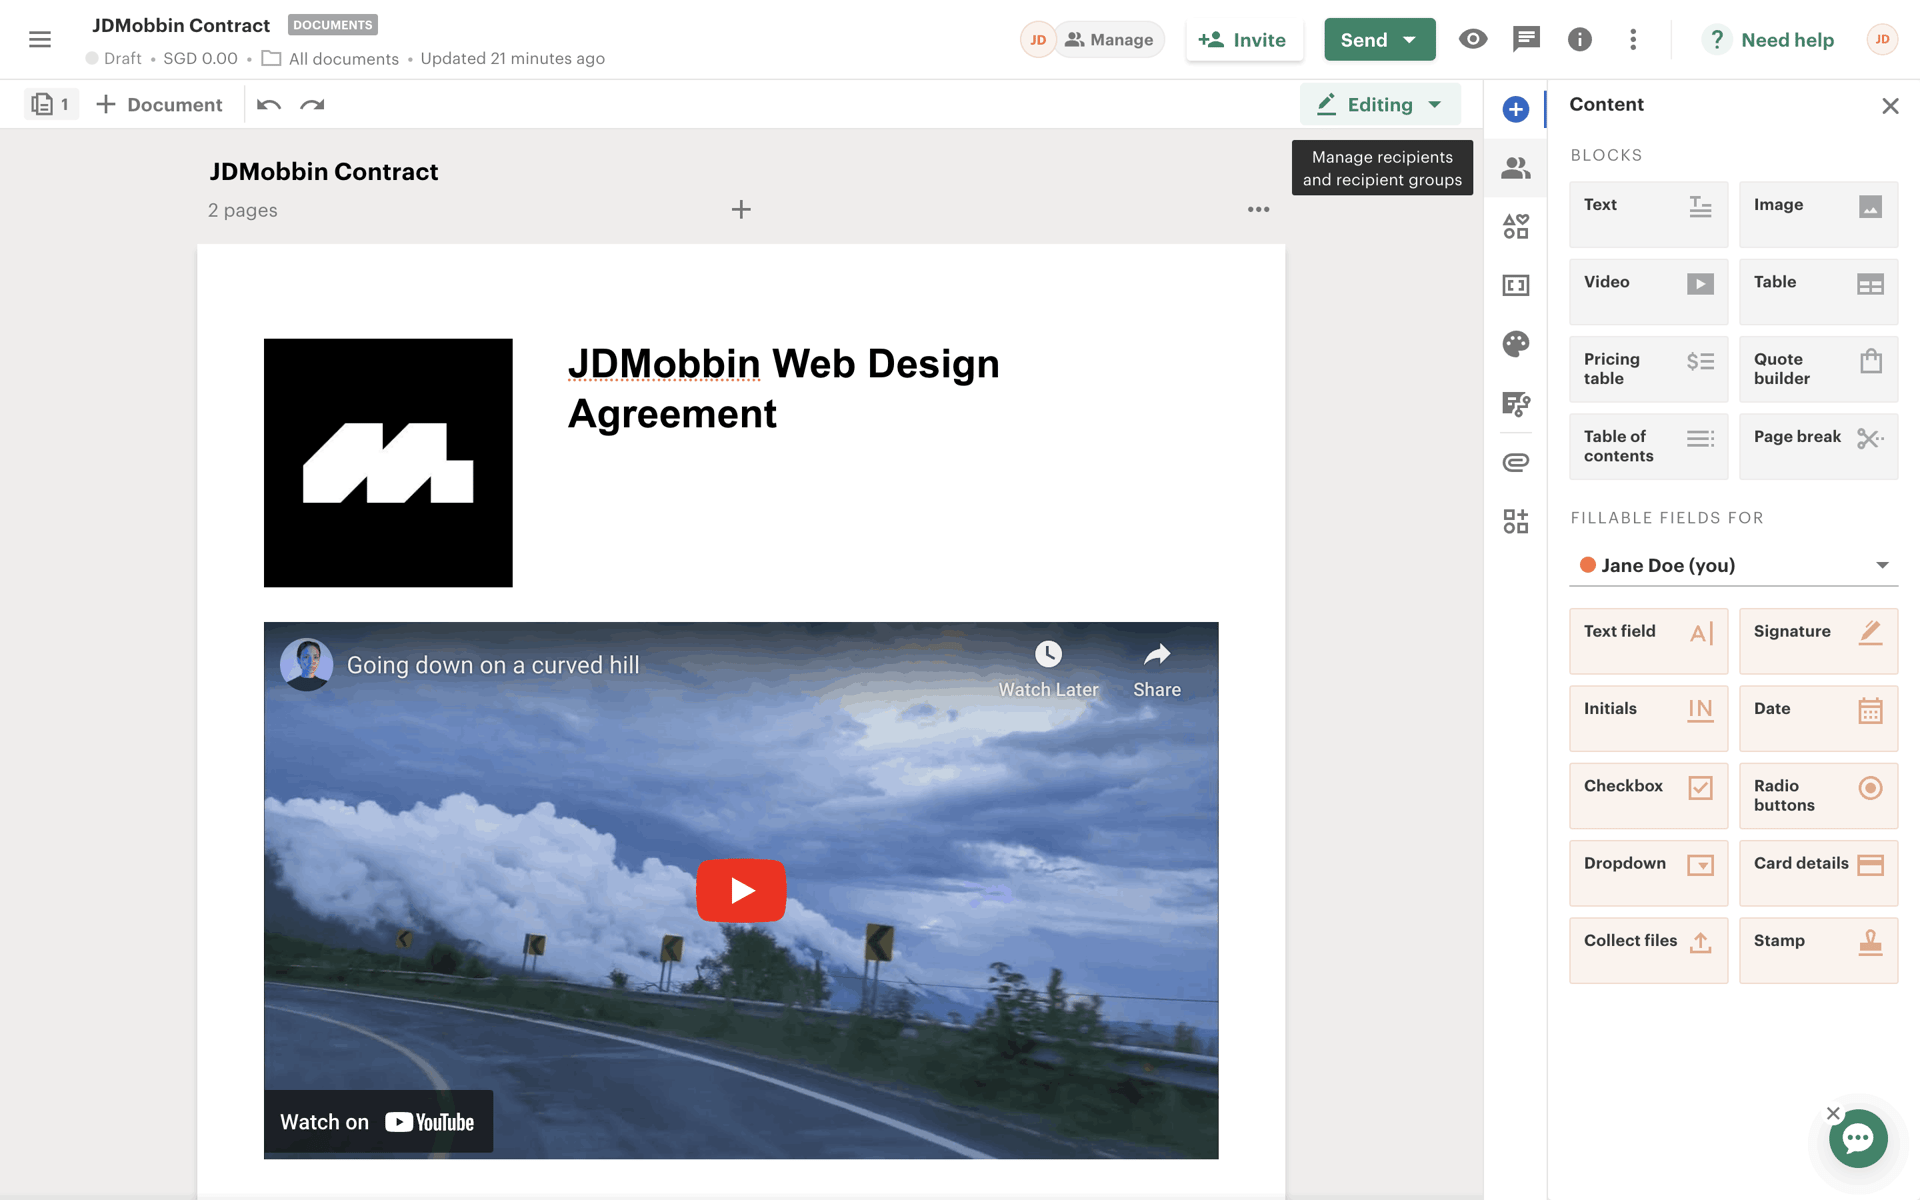Open the document pages counter icon

(51, 104)
